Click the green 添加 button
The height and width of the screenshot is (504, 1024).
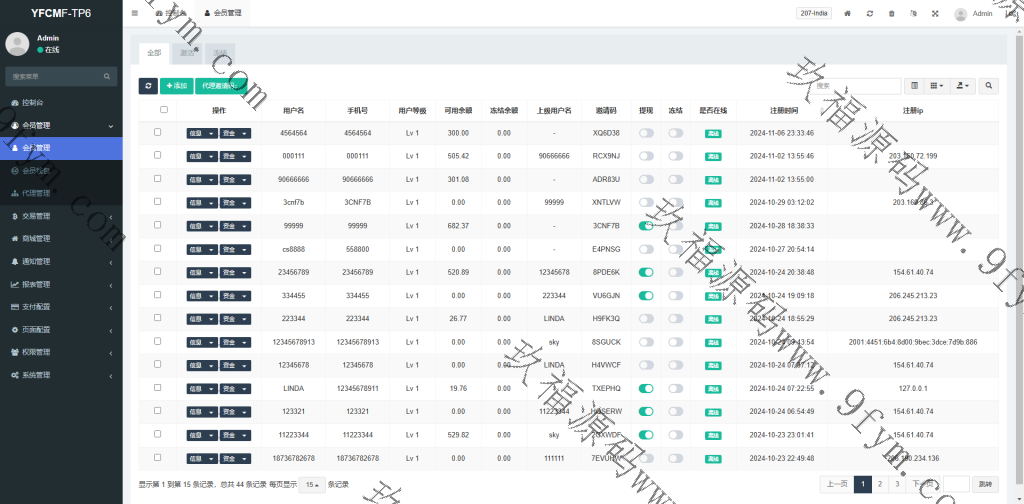[176, 87]
